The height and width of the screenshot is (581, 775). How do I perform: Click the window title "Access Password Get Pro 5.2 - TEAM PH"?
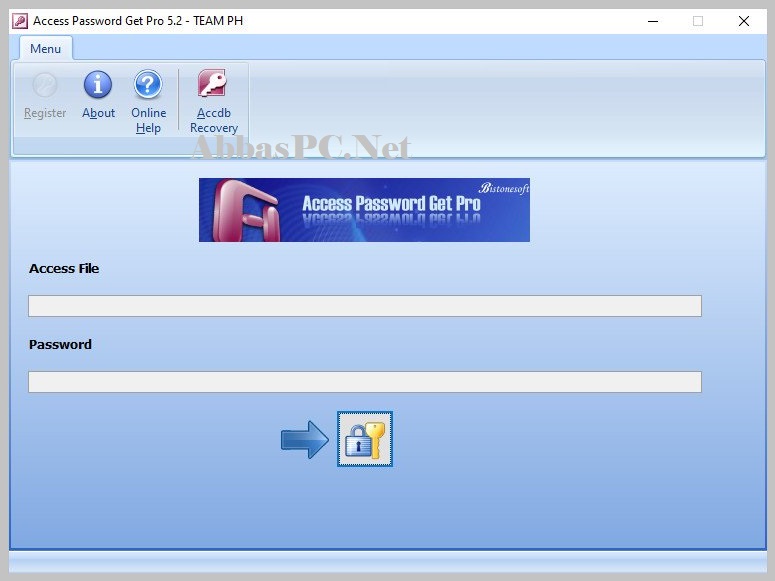pyautogui.click(x=138, y=21)
